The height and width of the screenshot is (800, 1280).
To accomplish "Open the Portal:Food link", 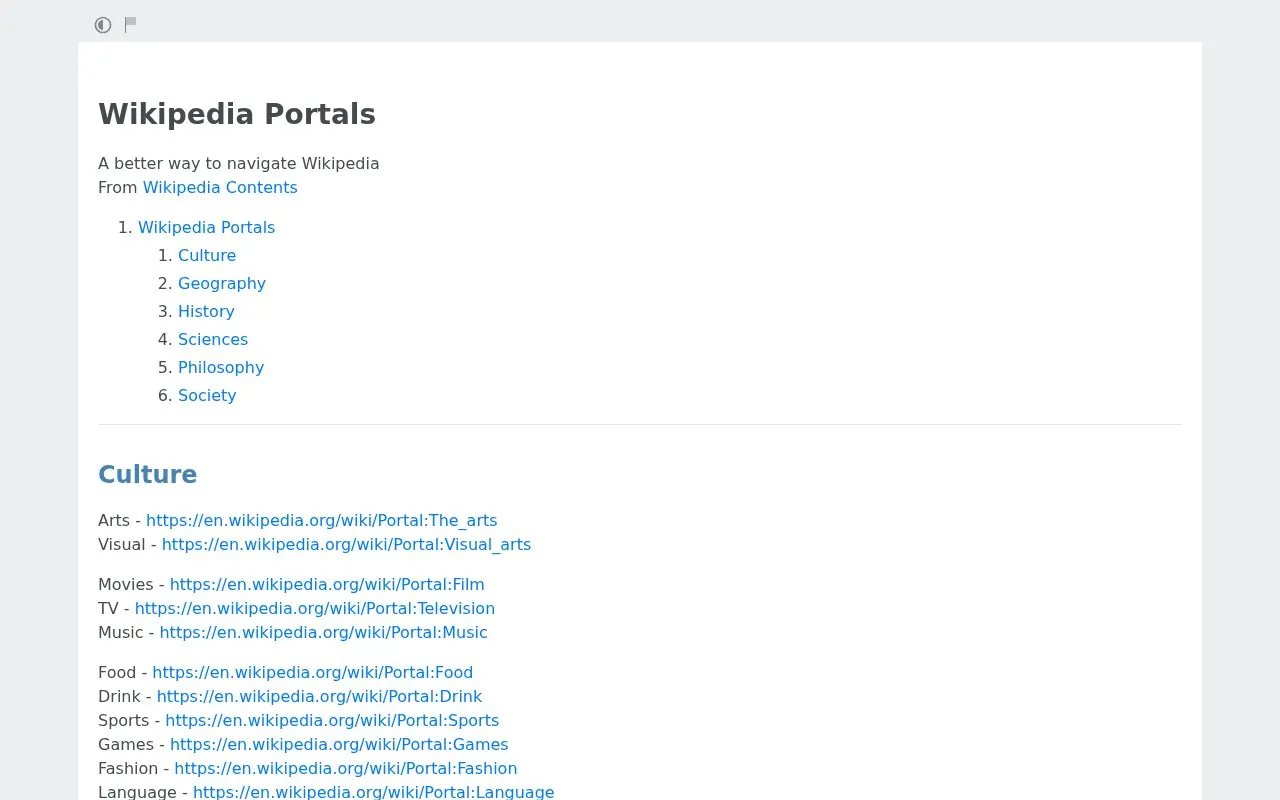I will click(x=312, y=672).
